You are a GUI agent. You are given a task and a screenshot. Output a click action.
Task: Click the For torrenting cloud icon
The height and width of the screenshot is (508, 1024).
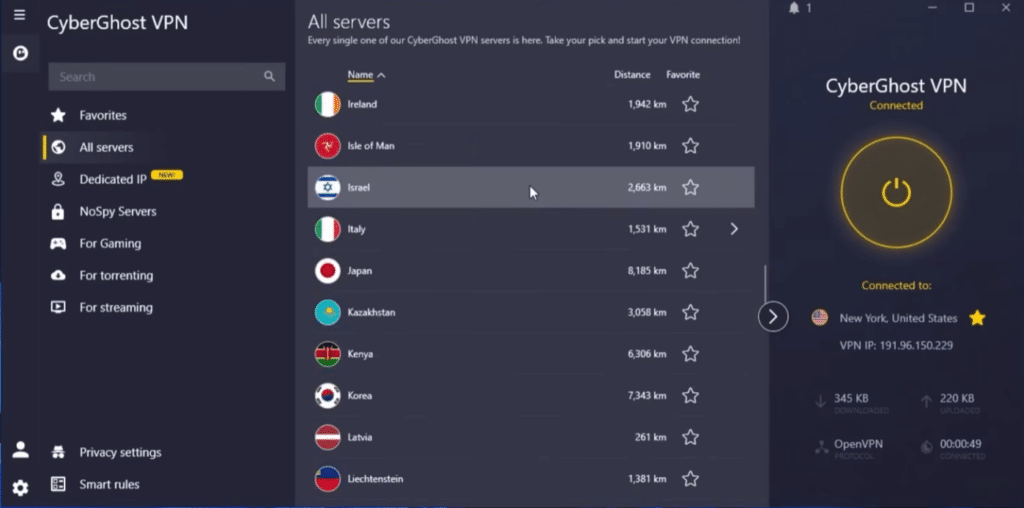[x=58, y=276]
